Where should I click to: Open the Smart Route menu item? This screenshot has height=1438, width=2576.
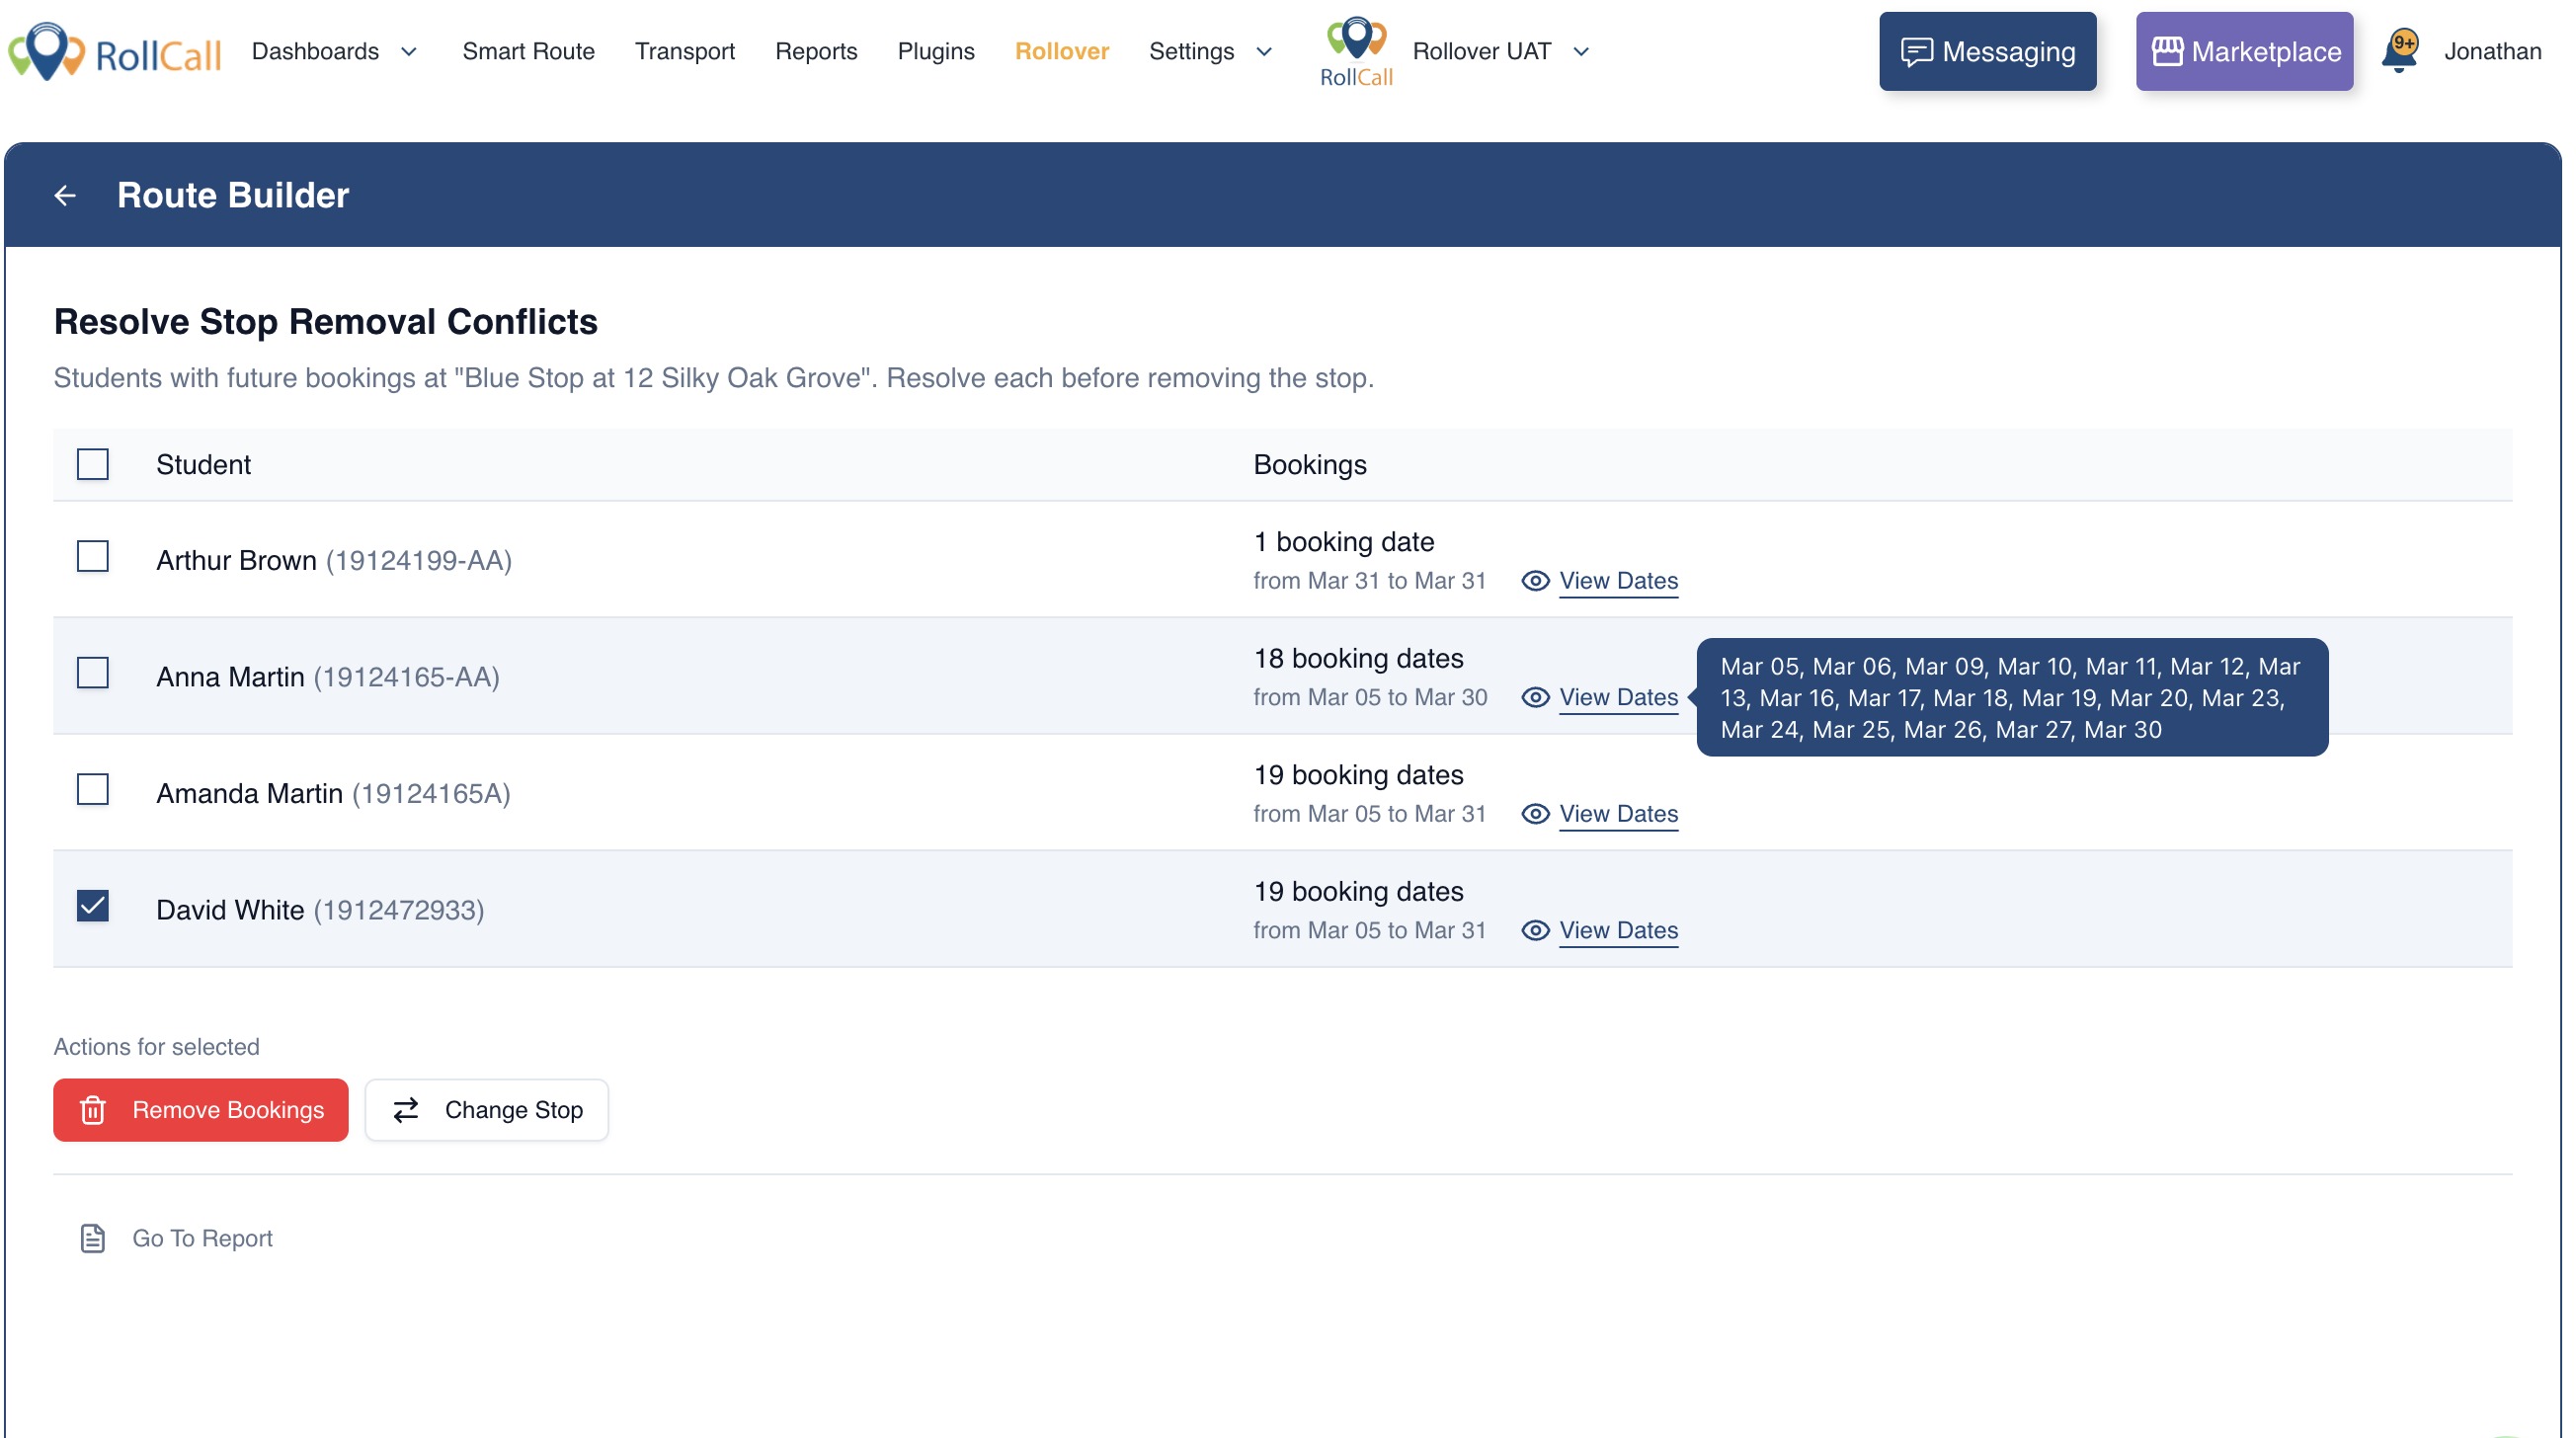(528, 51)
